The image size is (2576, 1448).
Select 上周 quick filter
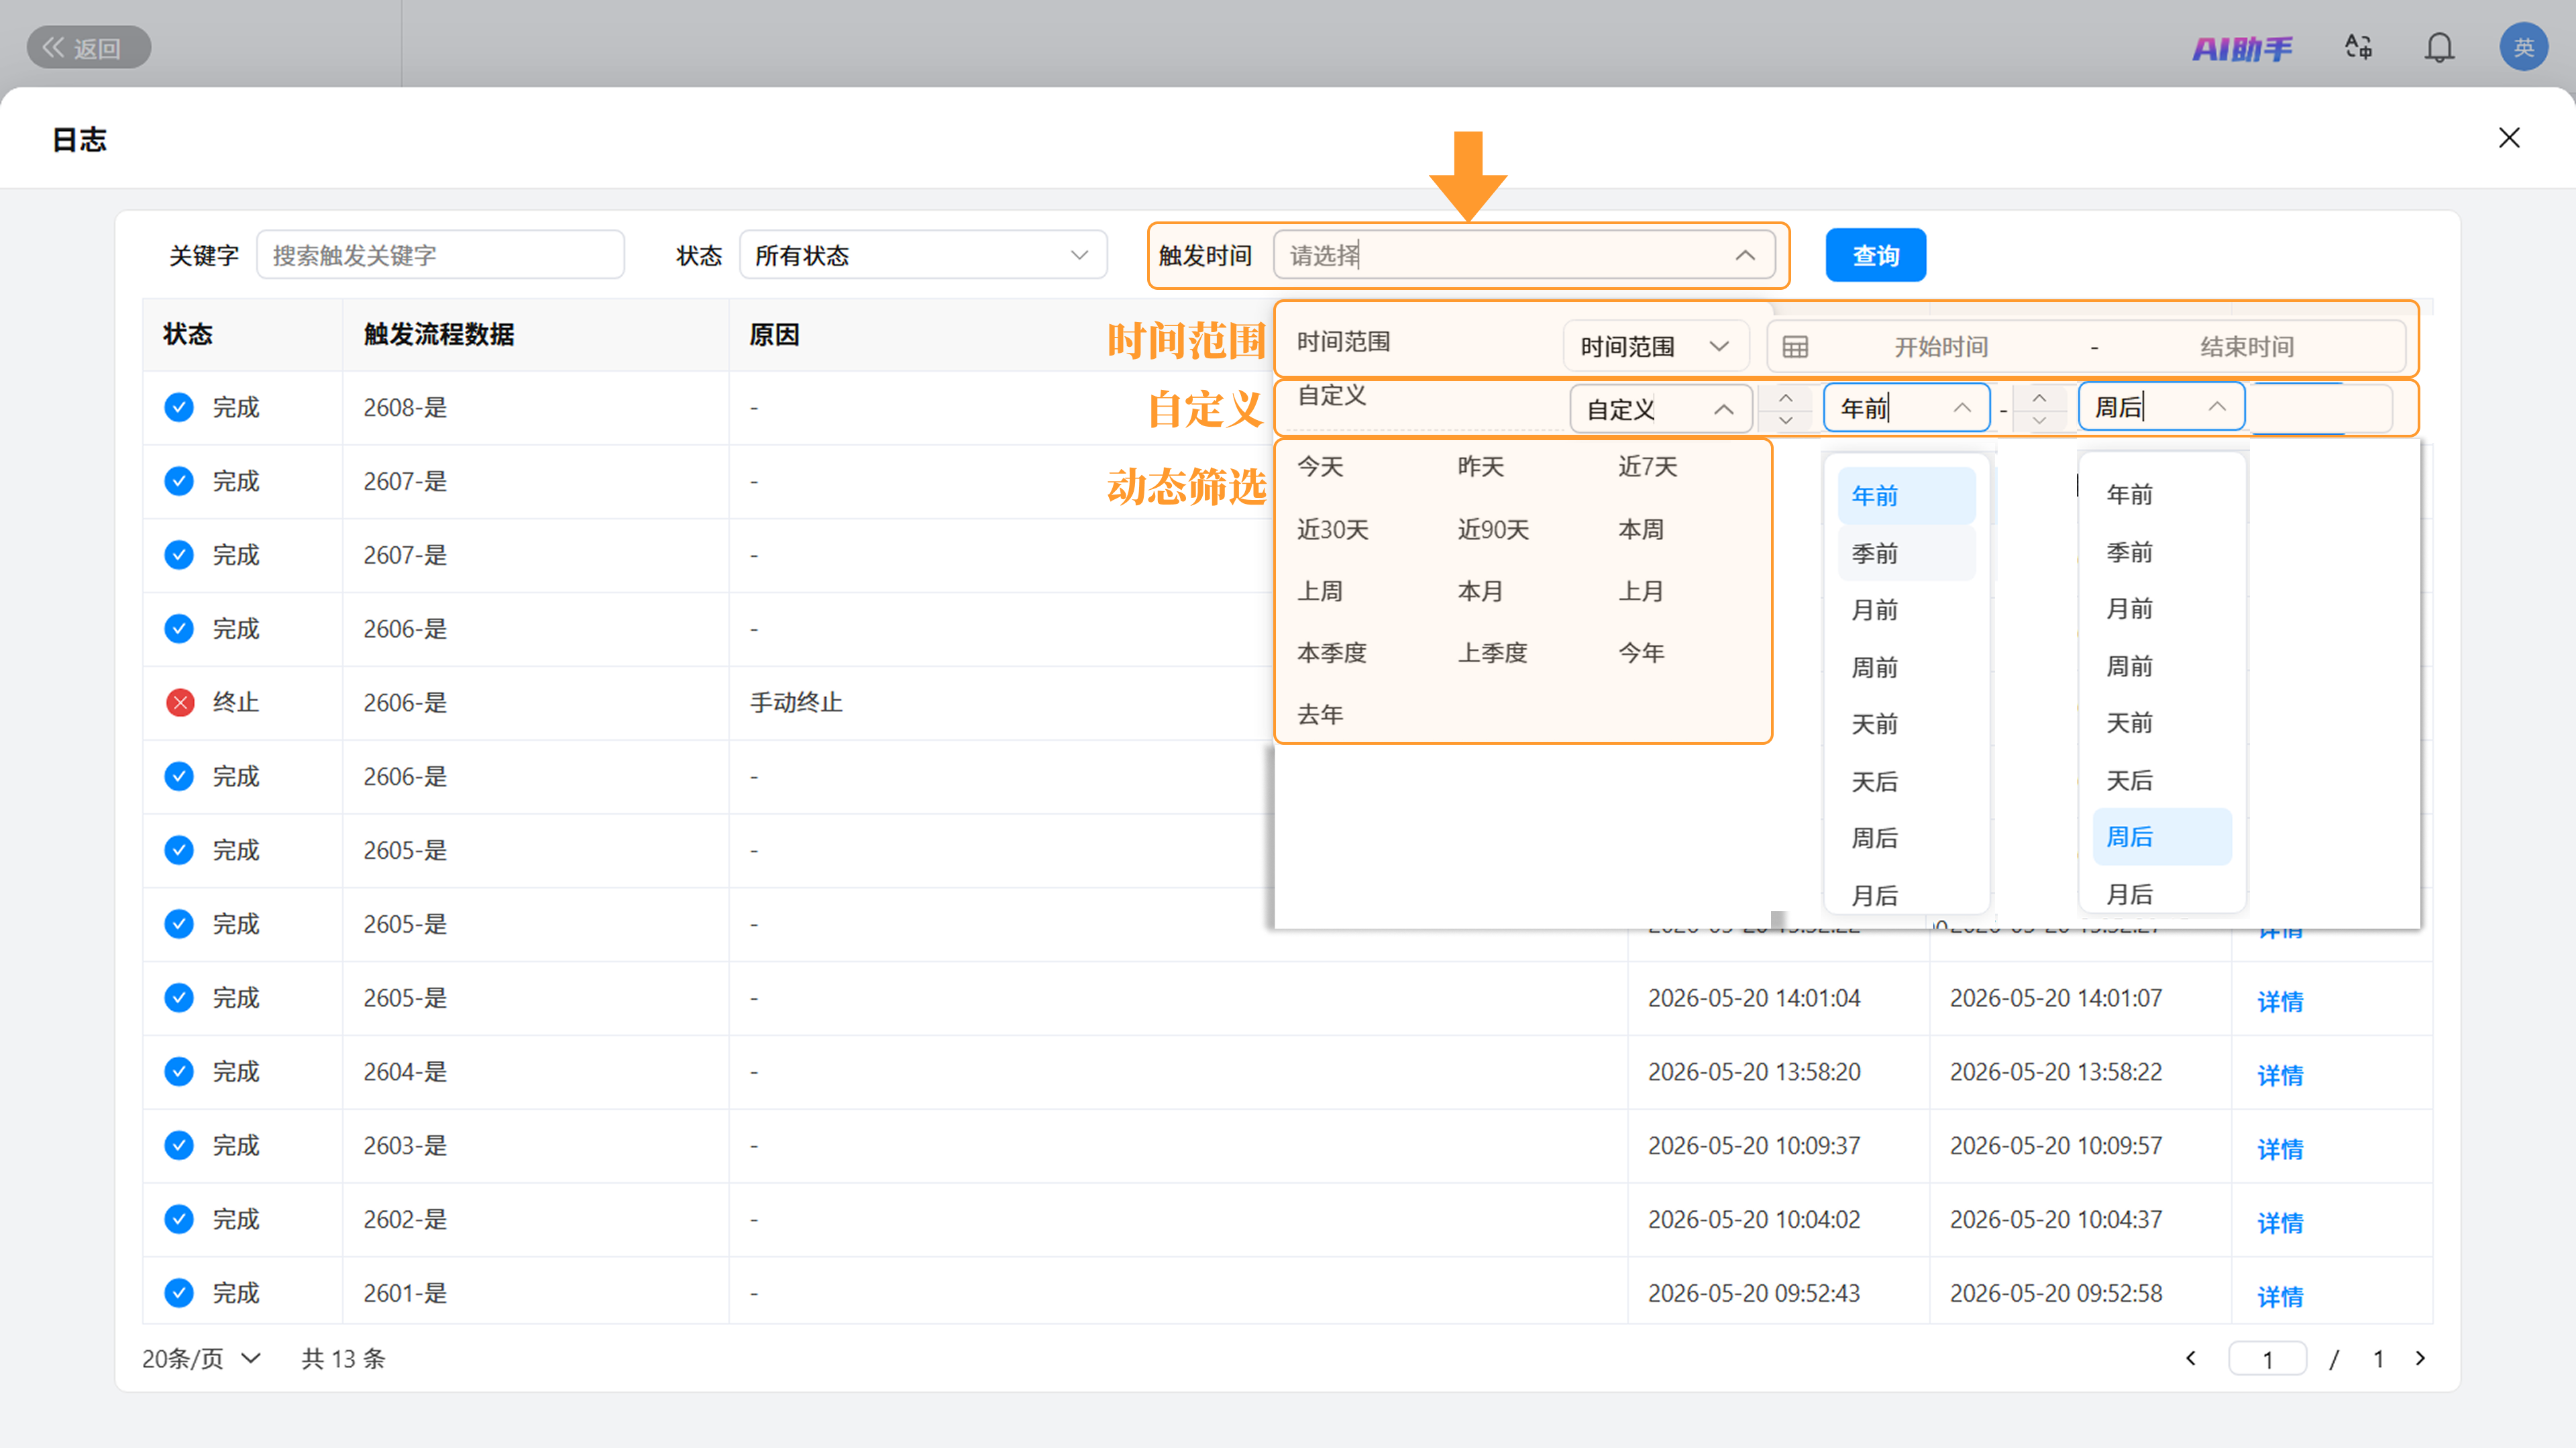[x=1320, y=591]
